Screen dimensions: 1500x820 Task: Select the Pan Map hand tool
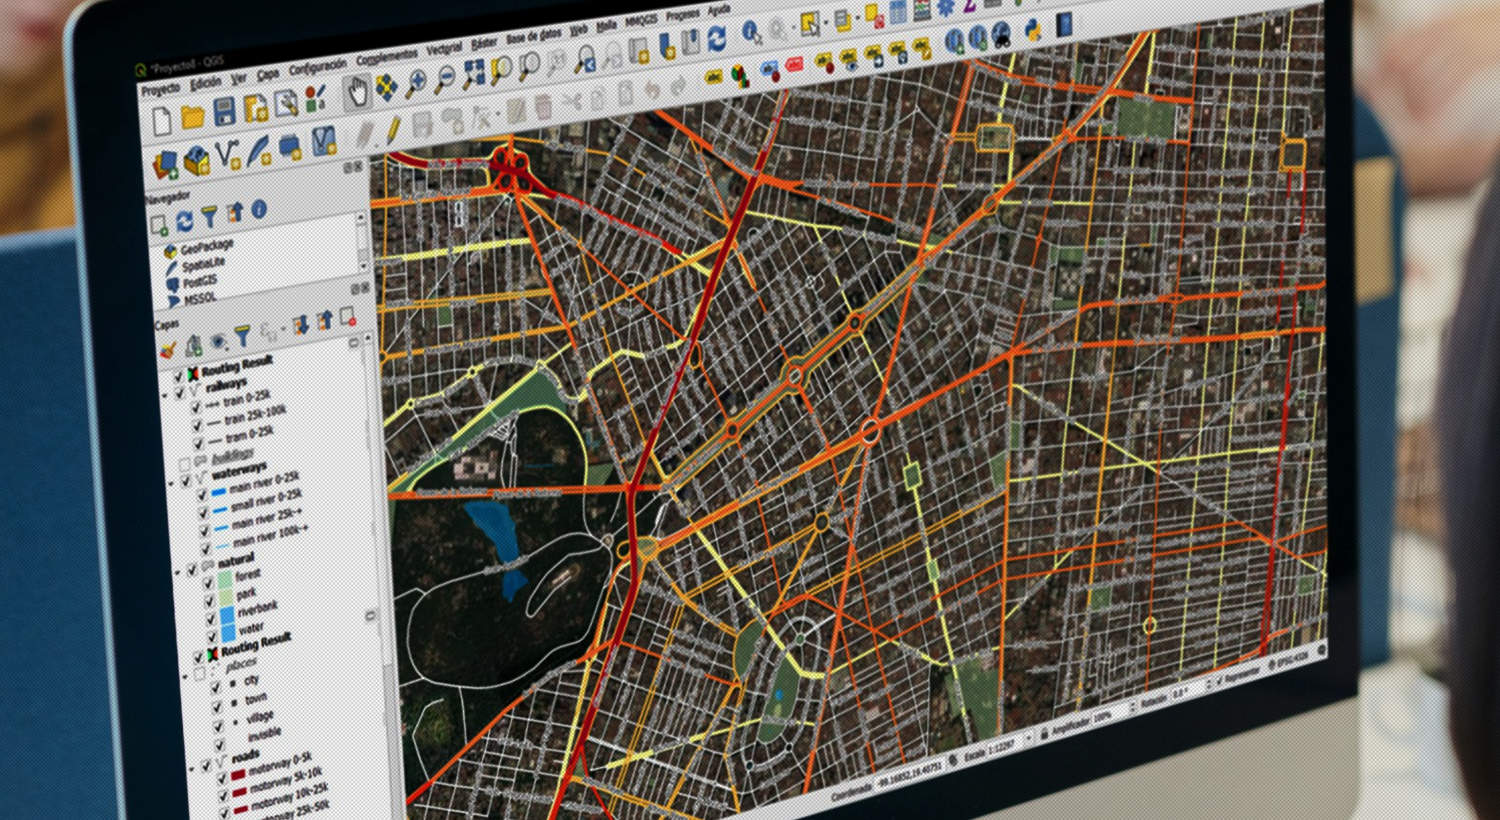coord(358,87)
